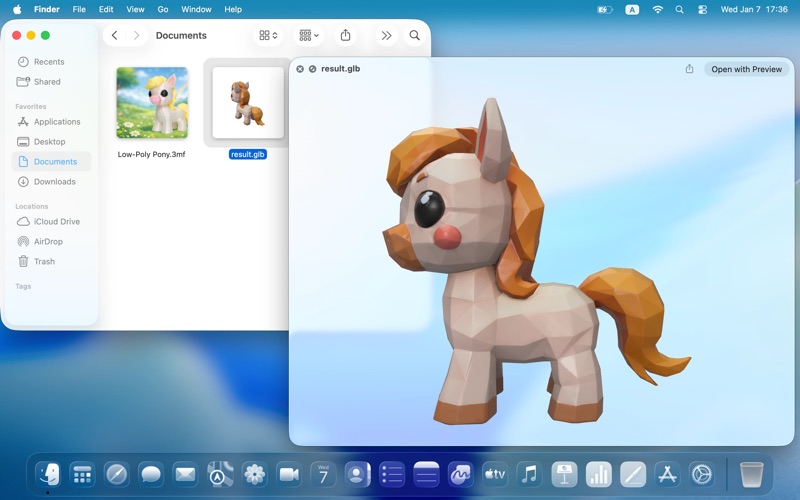Open the Go menu
The height and width of the screenshot is (500, 800).
(163, 9)
